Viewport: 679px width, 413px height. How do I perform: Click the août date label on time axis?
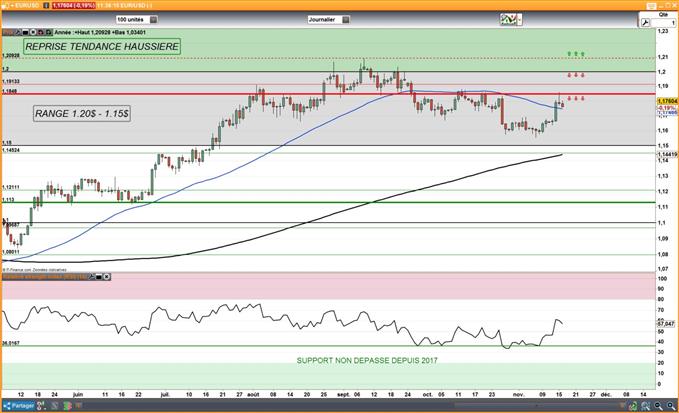253,394
